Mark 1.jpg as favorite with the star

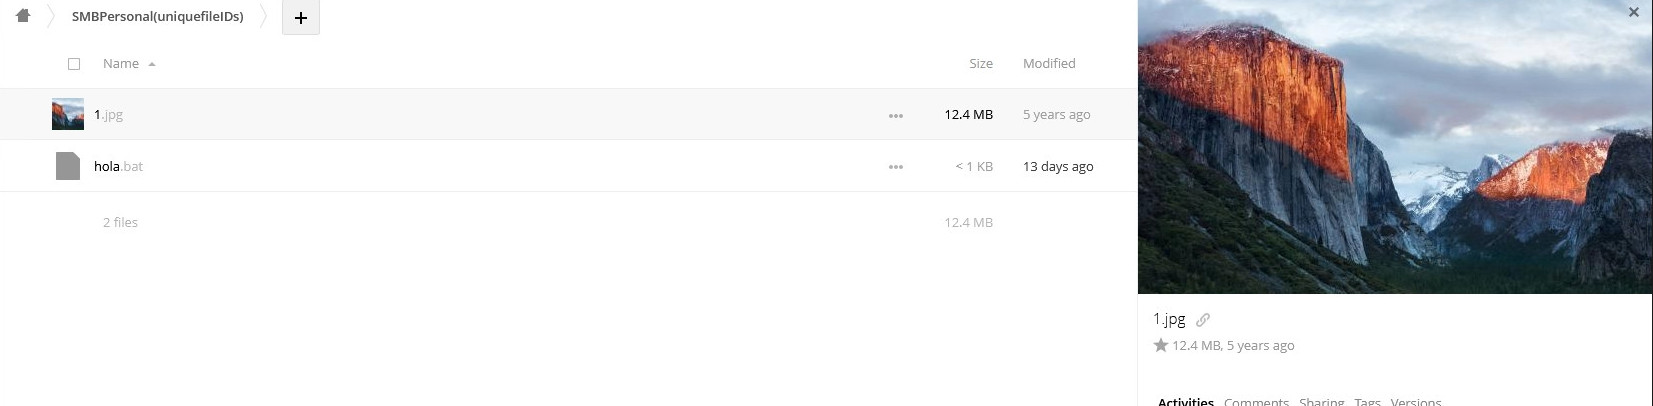pos(1161,345)
